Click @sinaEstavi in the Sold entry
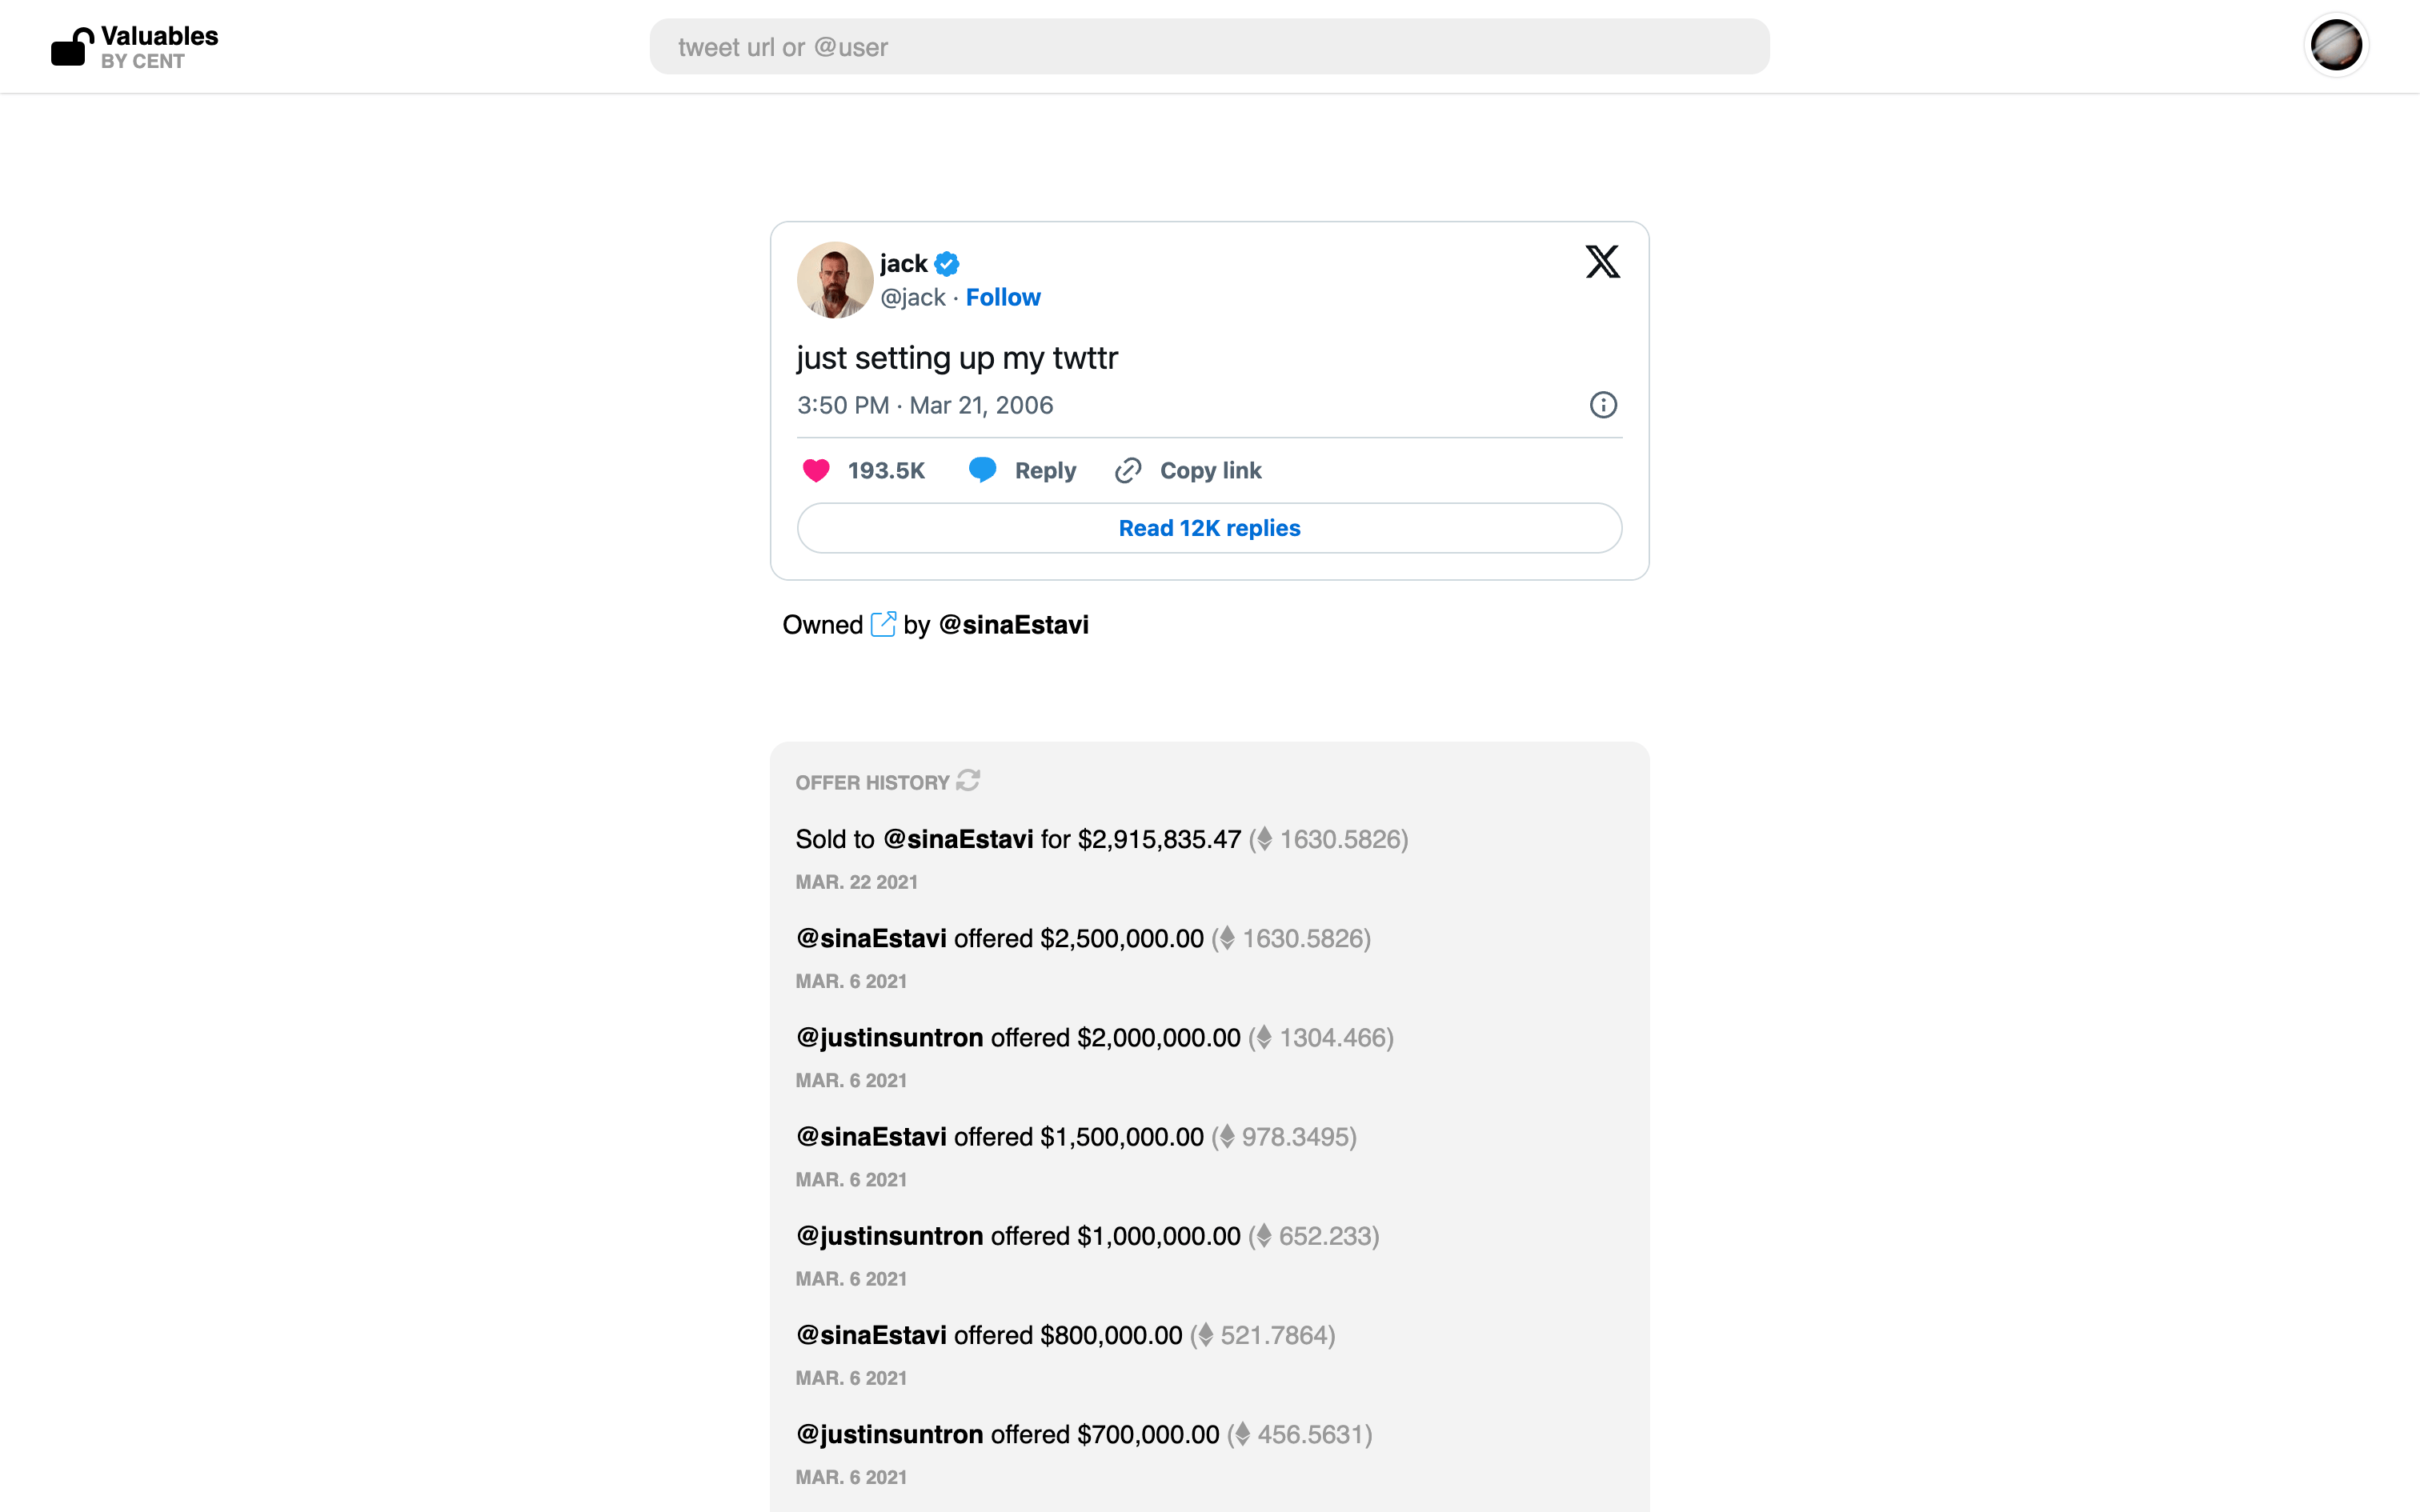This screenshot has width=2420, height=1512. (957, 839)
